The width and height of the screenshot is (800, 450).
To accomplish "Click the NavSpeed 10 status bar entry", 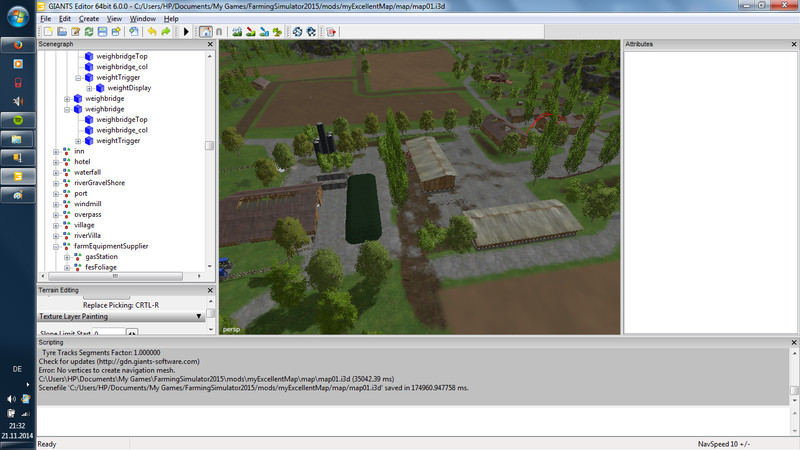I will 723,444.
